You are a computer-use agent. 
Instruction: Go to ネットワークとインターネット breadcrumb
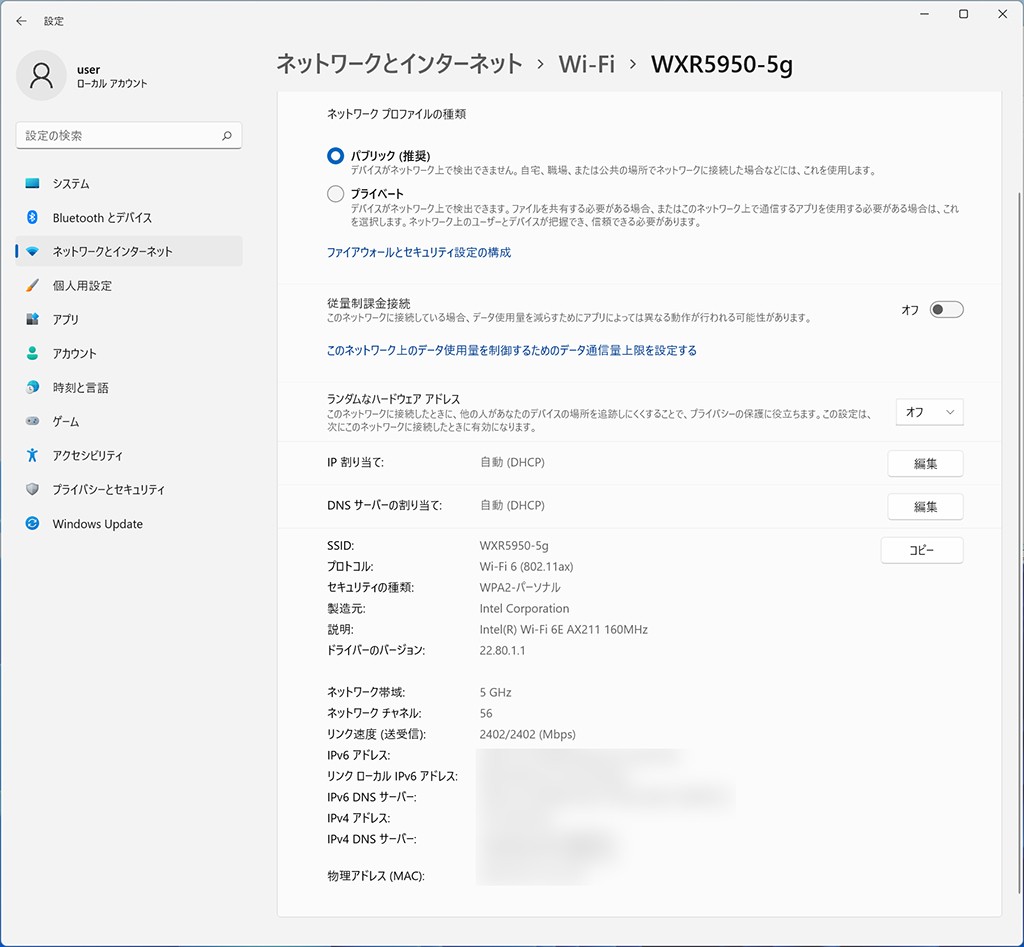(399, 64)
